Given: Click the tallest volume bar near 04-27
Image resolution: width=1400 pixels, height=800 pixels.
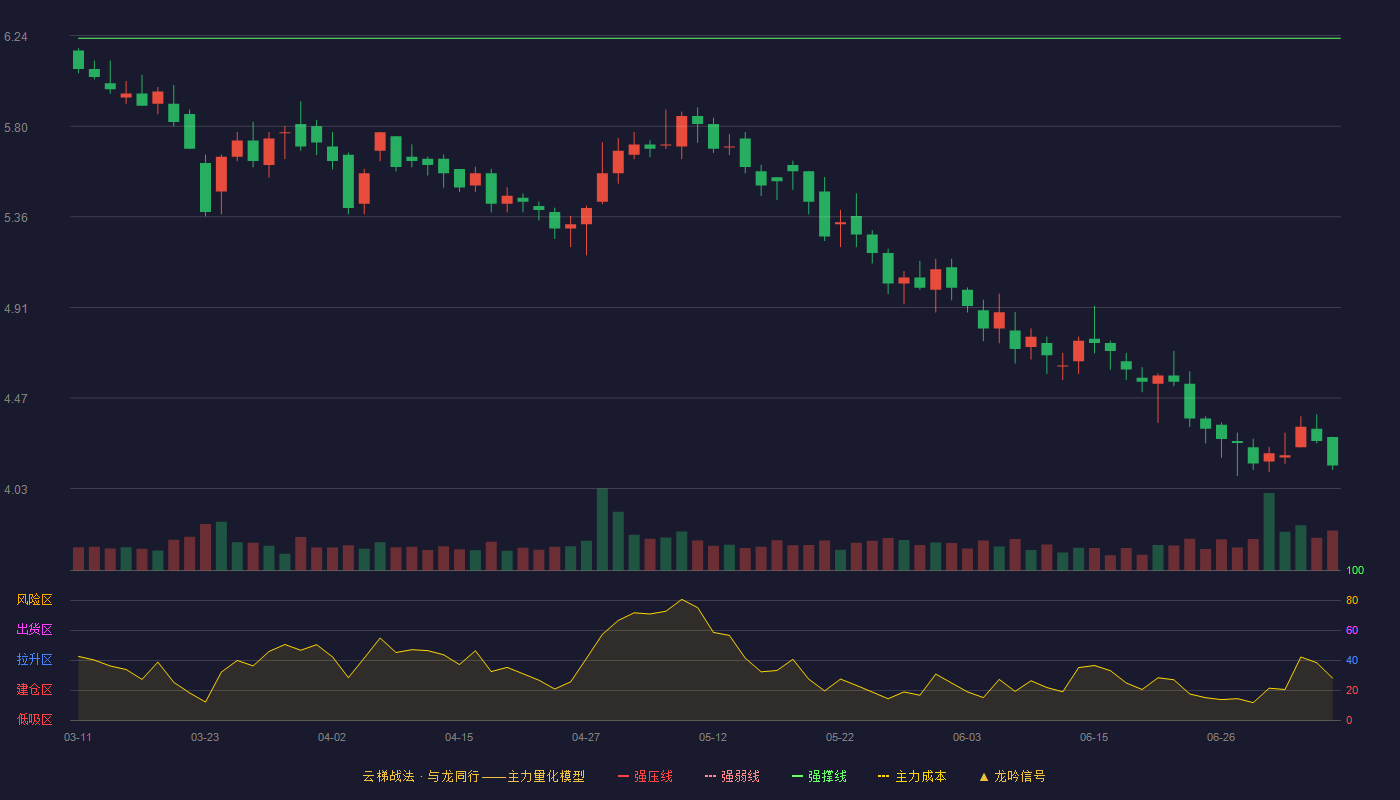Looking at the screenshot, I should (x=602, y=529).
